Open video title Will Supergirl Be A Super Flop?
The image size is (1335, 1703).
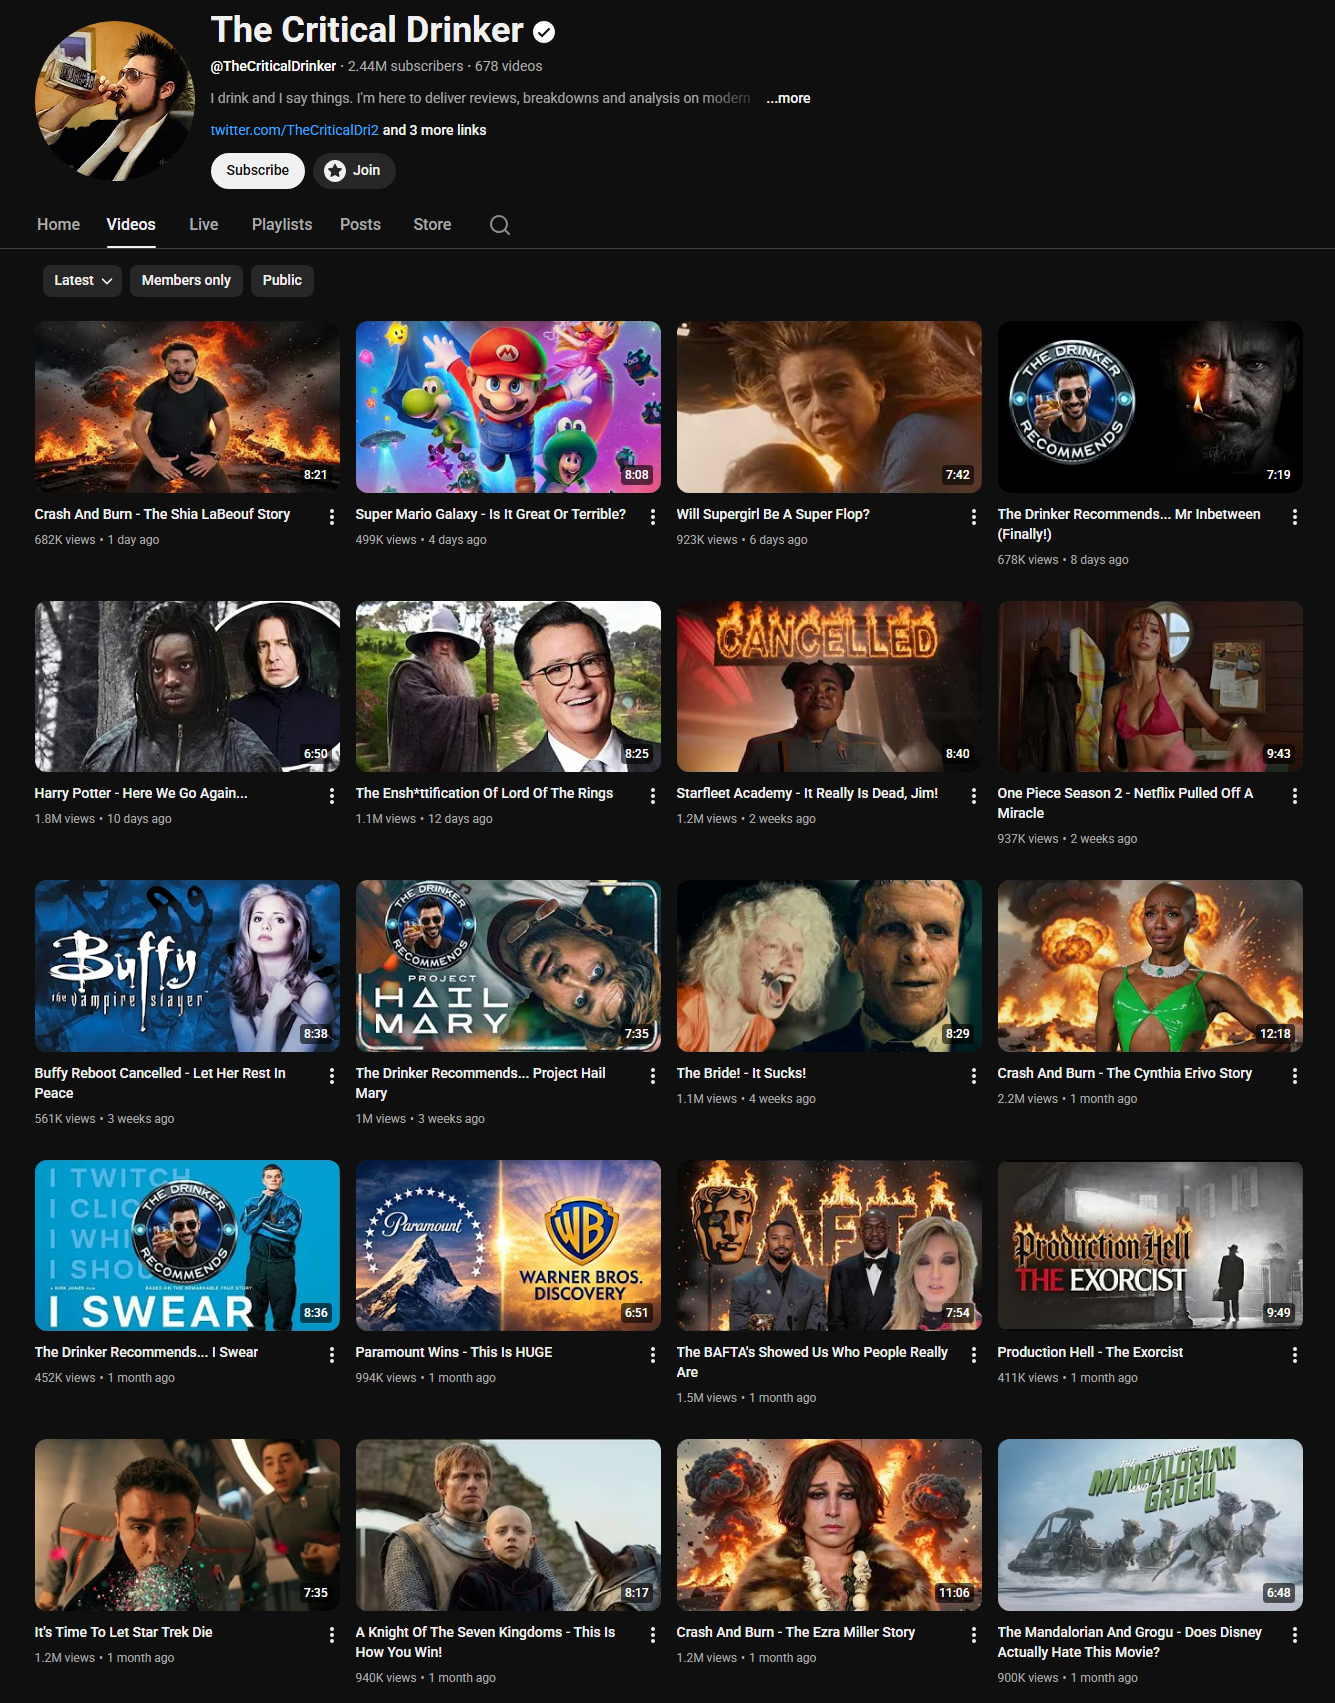(773, 514)
